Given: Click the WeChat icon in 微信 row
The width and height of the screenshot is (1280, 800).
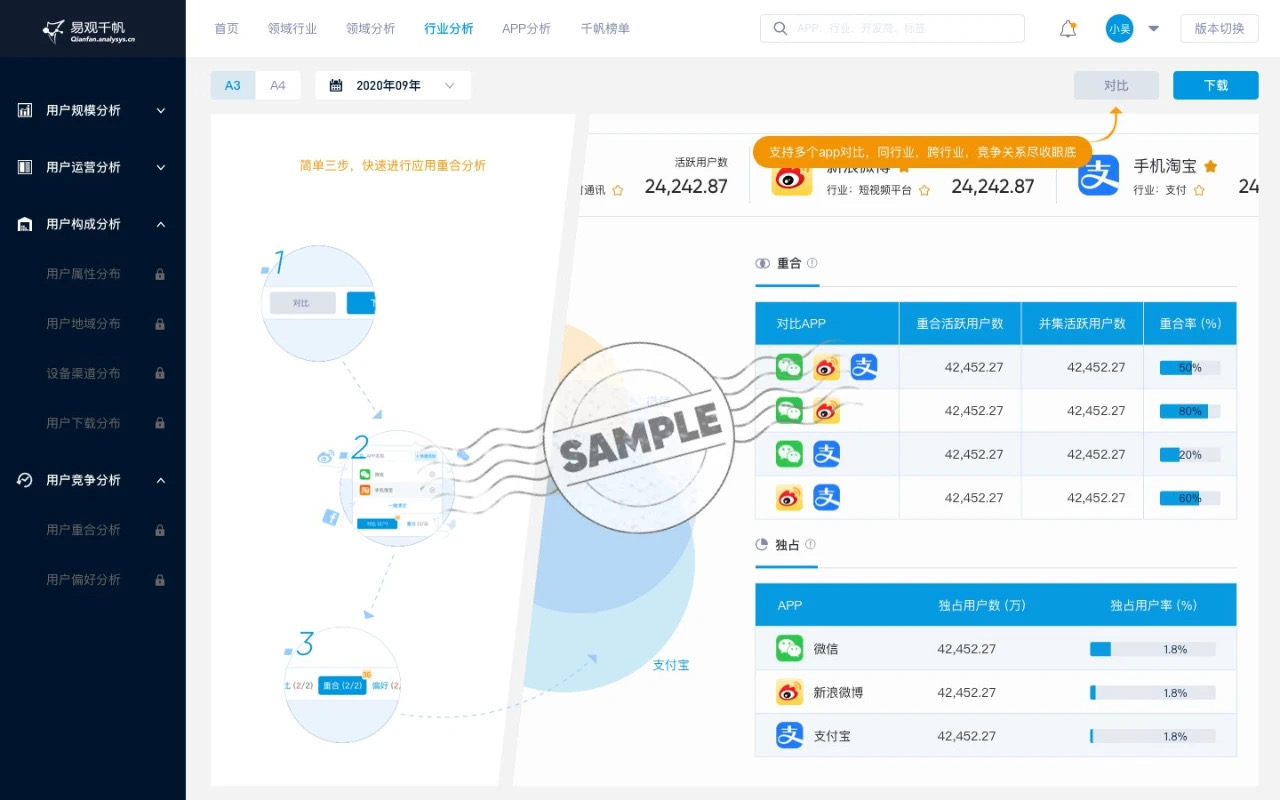Looking at the screenshot, I should (789, 648).
